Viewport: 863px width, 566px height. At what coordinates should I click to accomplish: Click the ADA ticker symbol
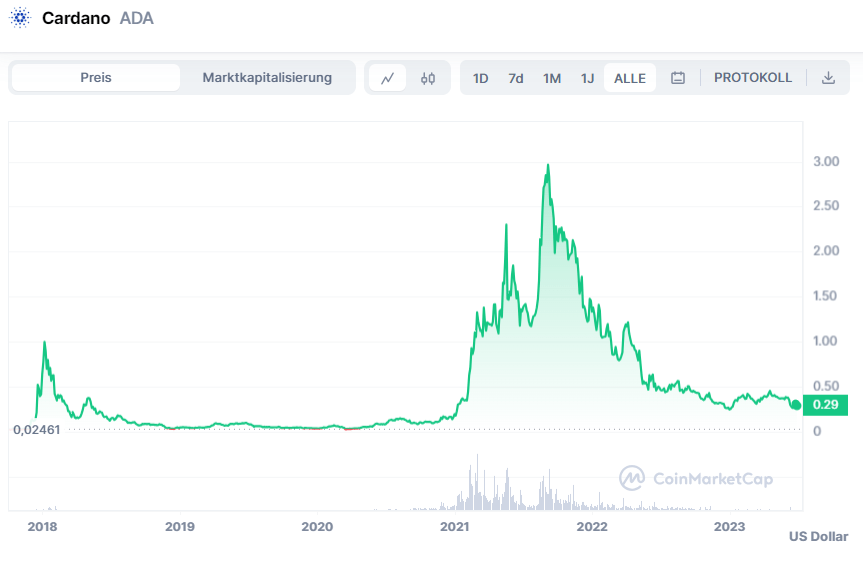point(136,18)
